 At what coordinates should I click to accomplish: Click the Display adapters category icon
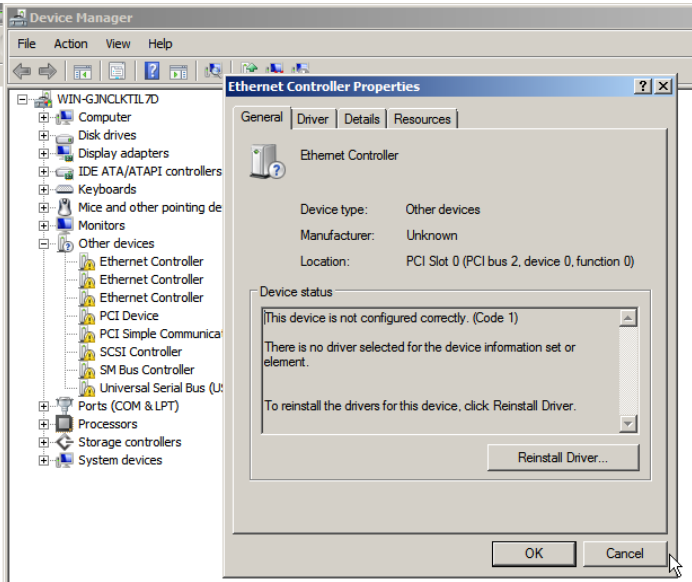64,153
